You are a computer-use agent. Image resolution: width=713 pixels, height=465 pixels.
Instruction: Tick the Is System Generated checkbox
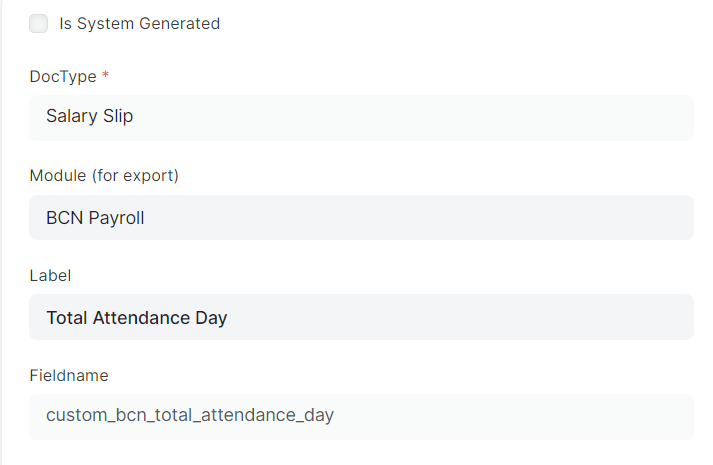(x=39, y=24)
